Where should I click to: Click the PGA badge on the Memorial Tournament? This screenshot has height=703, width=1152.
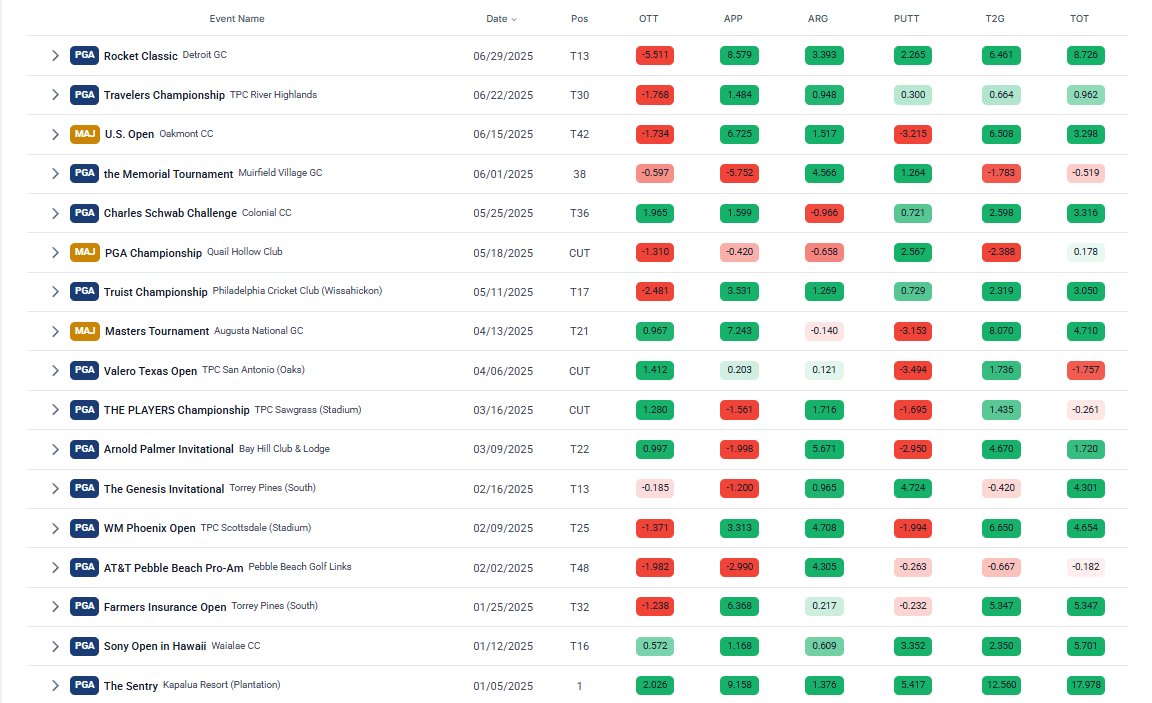[84, 173]
